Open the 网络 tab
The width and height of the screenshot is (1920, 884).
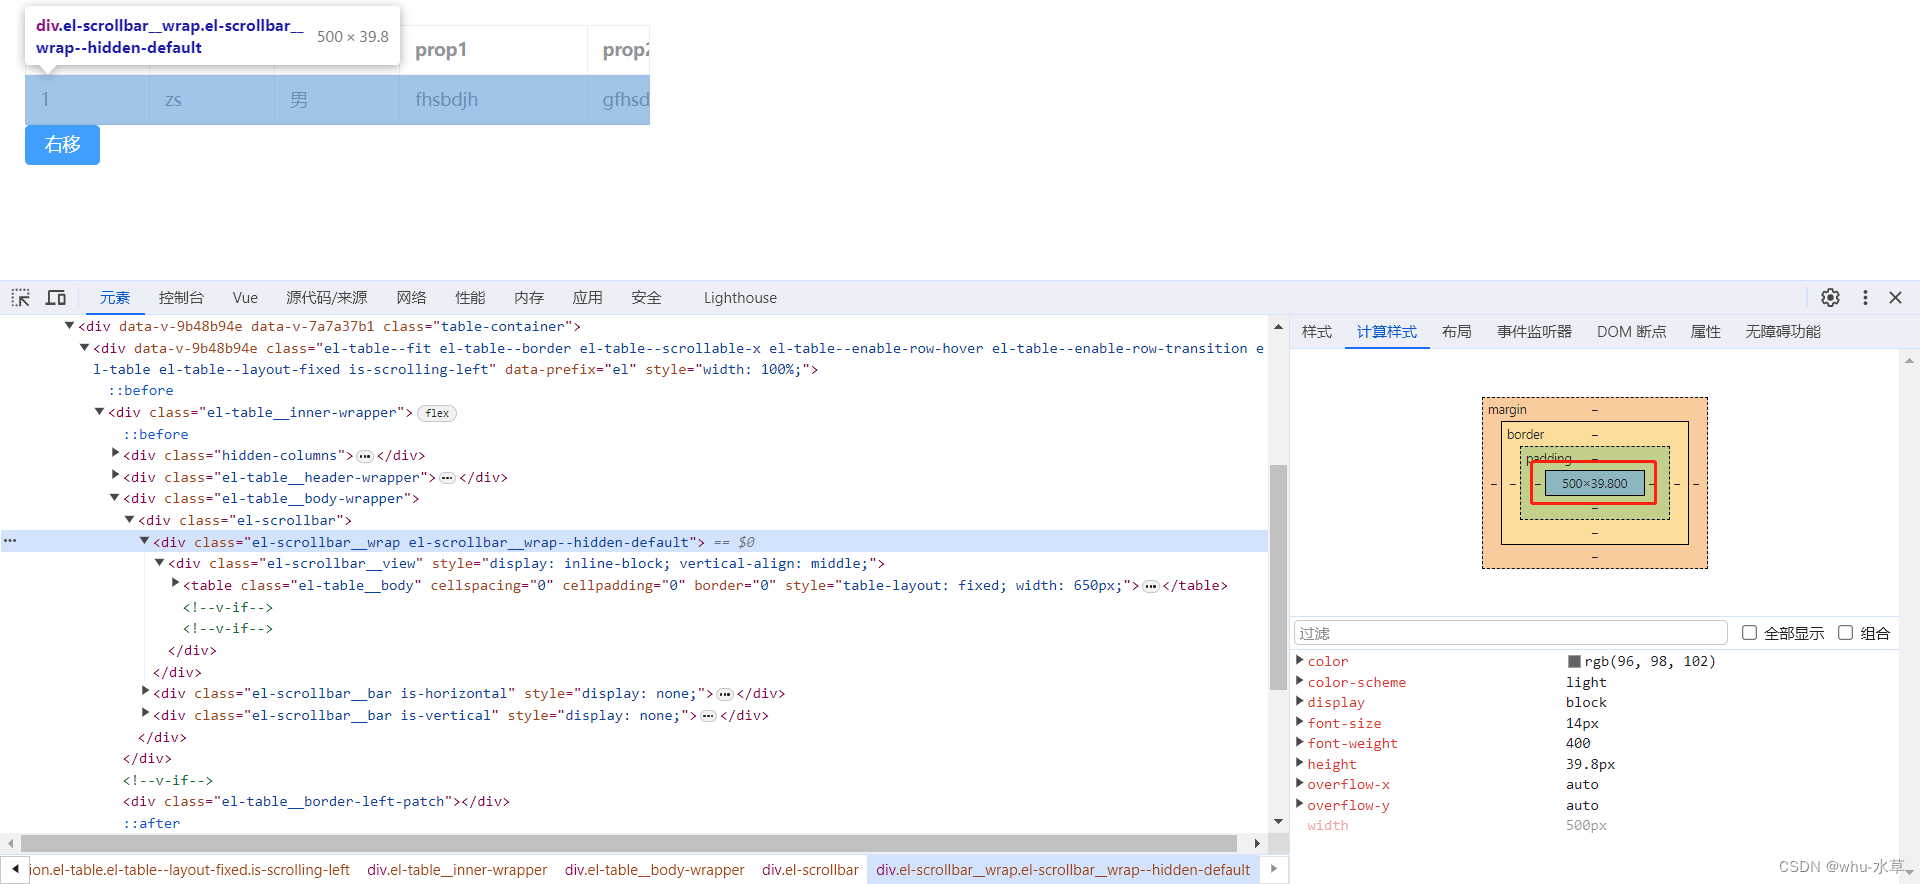(x=411, y=298)
